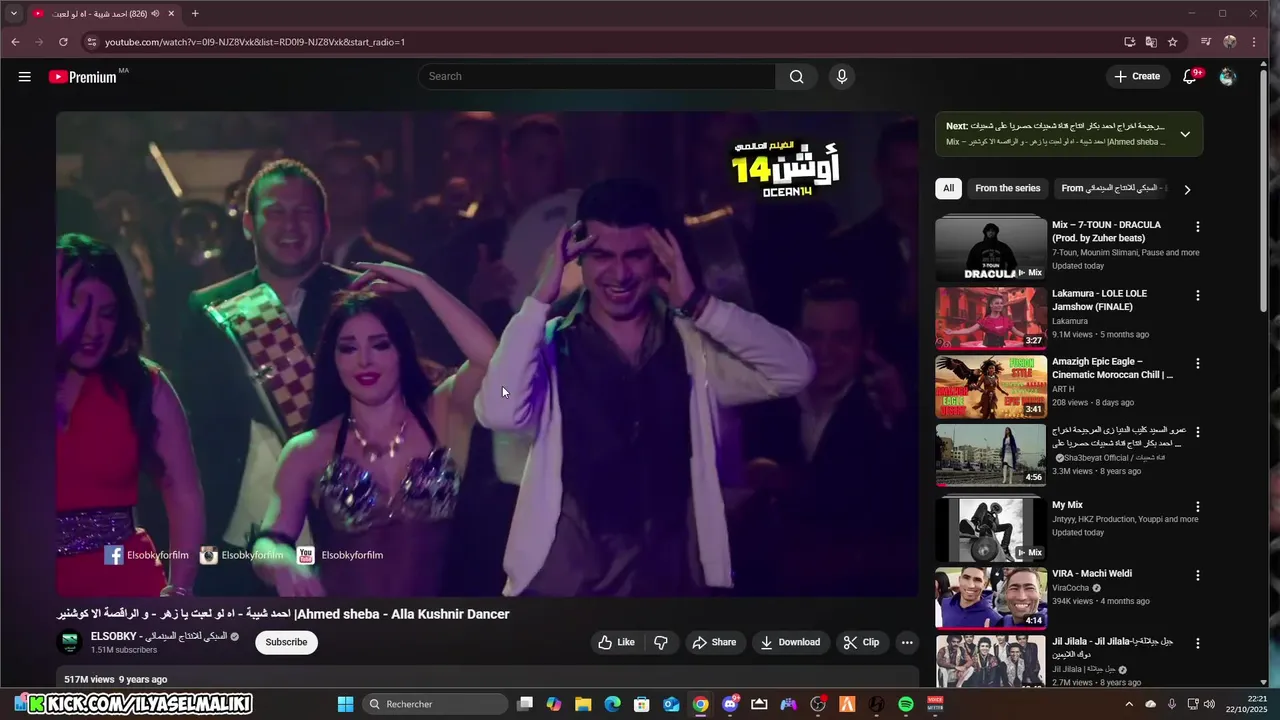The width and height of the screenshot is (1280, 720).
Task: Open Discord from the taskbar
Action: click(x=730, y=704)
